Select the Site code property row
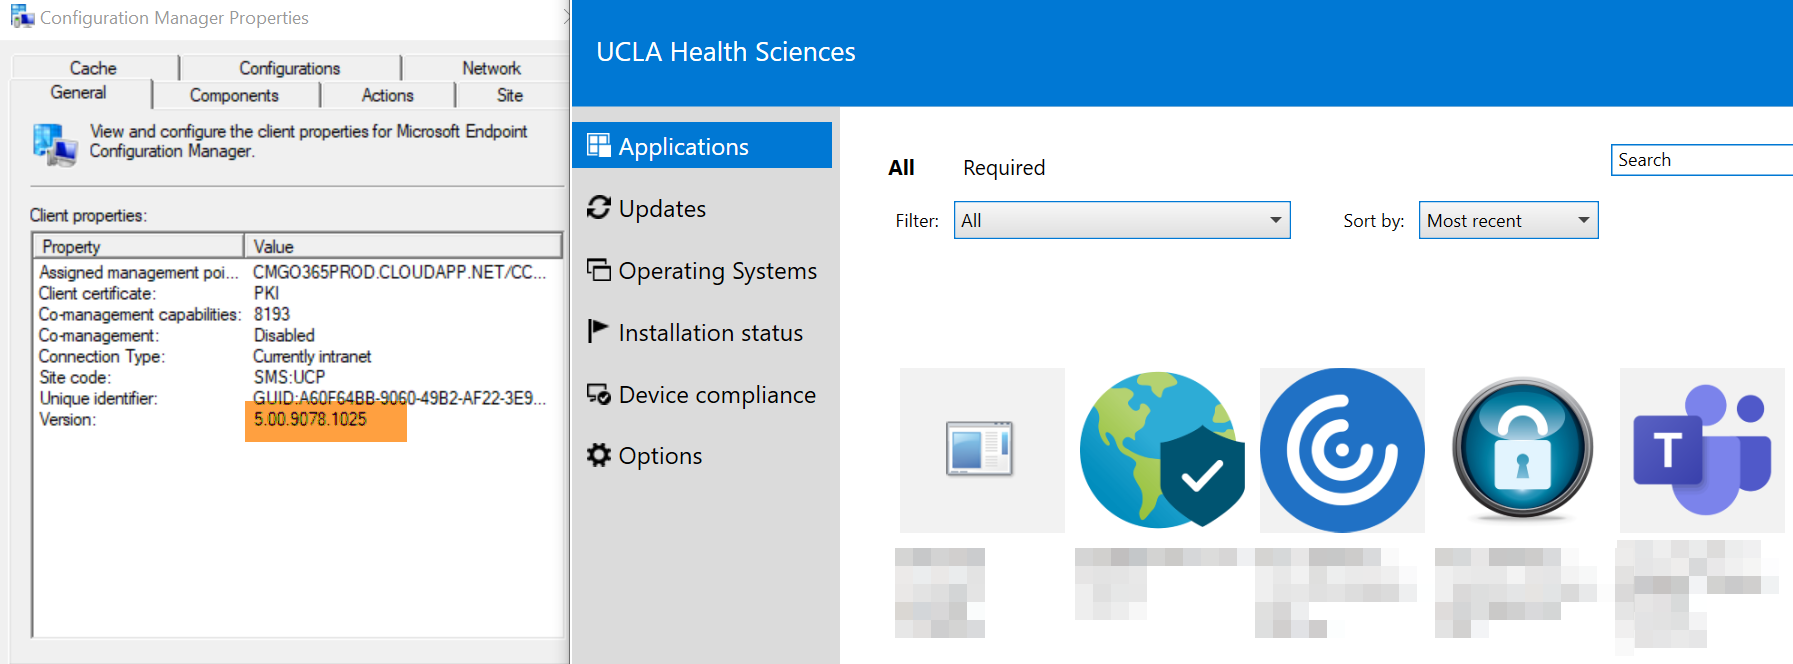 (297, 377)
